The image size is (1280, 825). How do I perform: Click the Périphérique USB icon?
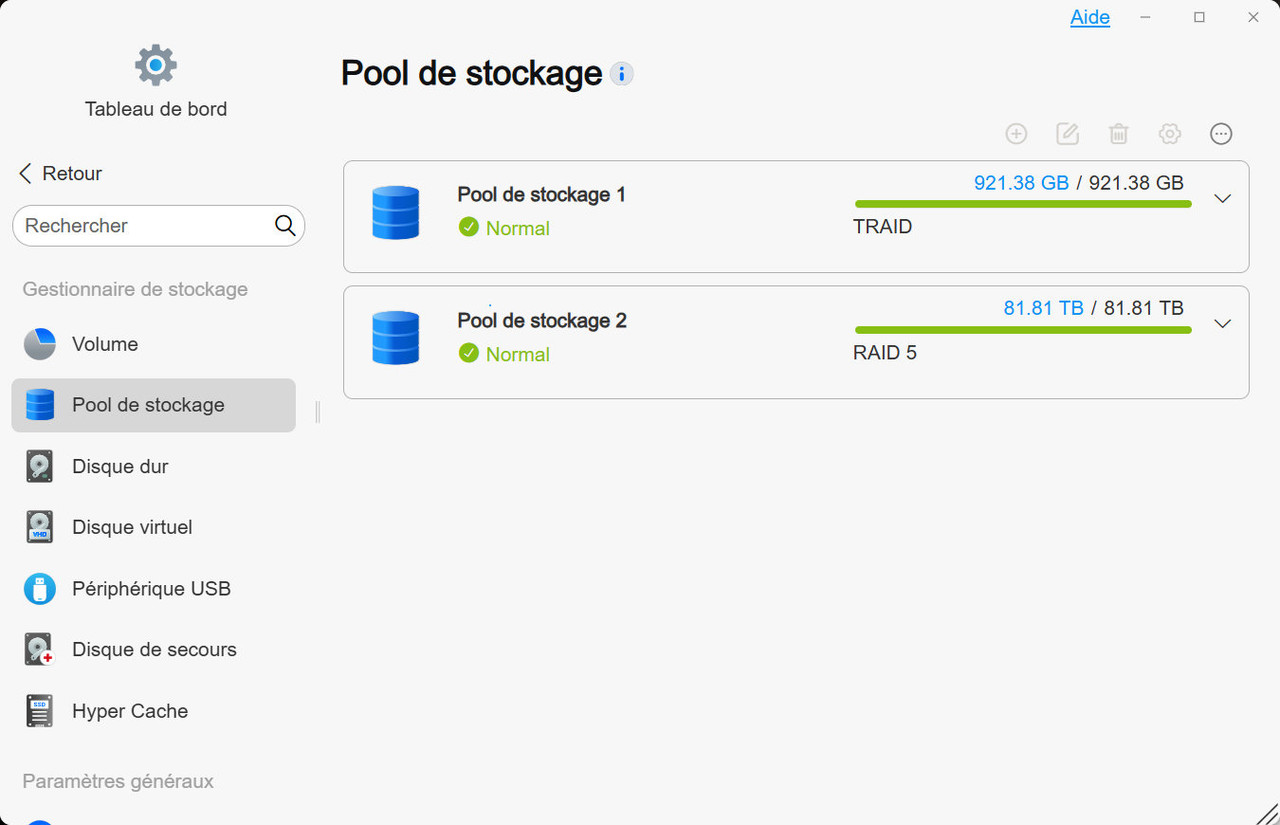40,589
